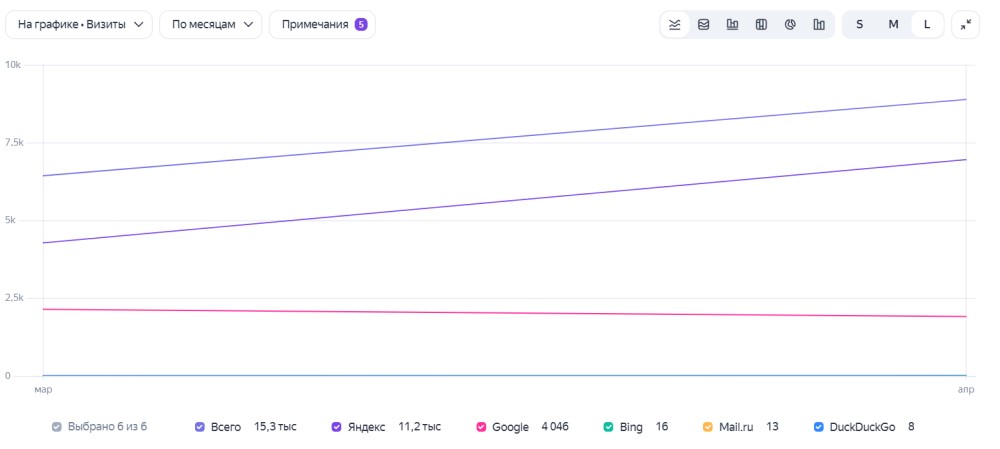Screen dimensions: 1000x449
Task: Collapse the chart with the shrink arrows icon
Action: click(966, 25)
